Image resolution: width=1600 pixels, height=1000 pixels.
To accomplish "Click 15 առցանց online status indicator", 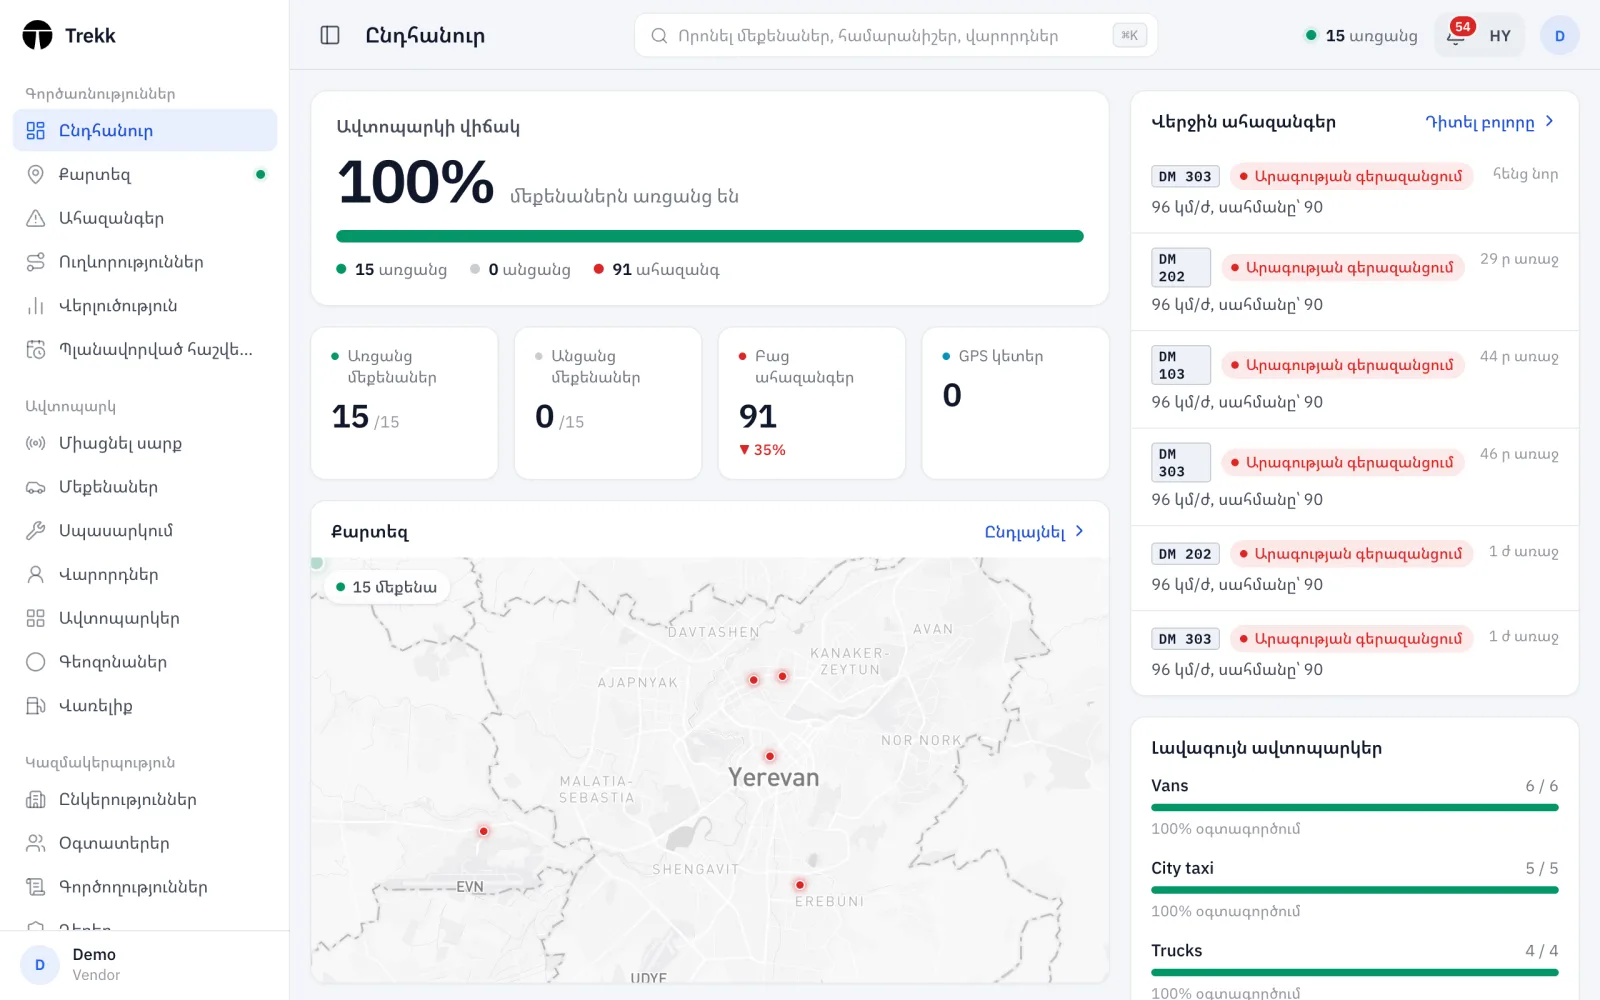I will 1361,36.
